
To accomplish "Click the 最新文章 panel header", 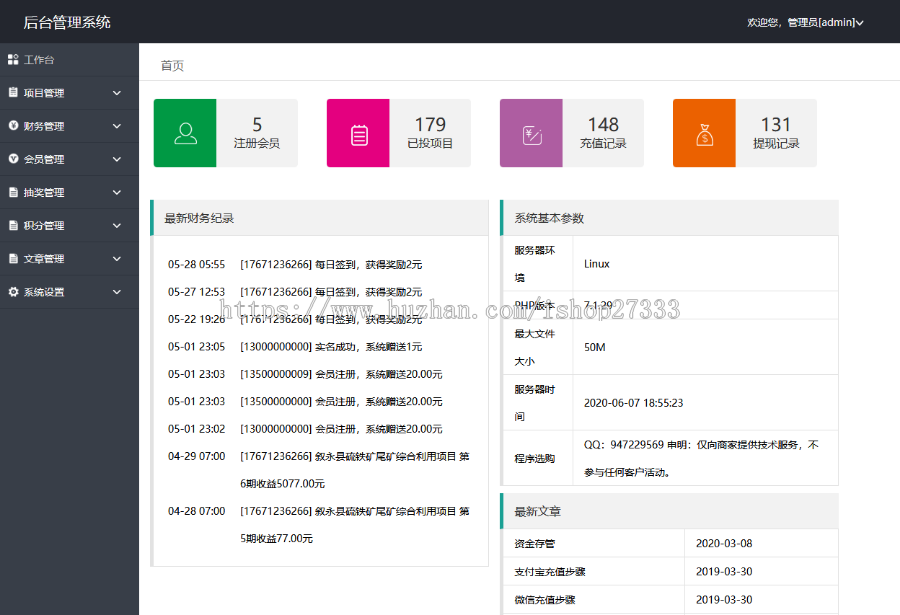I will pos(670,511).
